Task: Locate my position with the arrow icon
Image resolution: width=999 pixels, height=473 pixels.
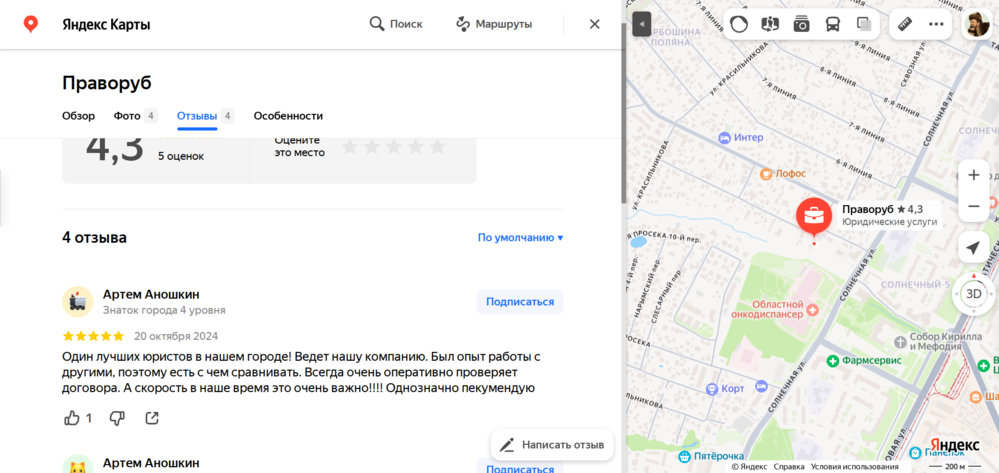Action: coord(973,248)
